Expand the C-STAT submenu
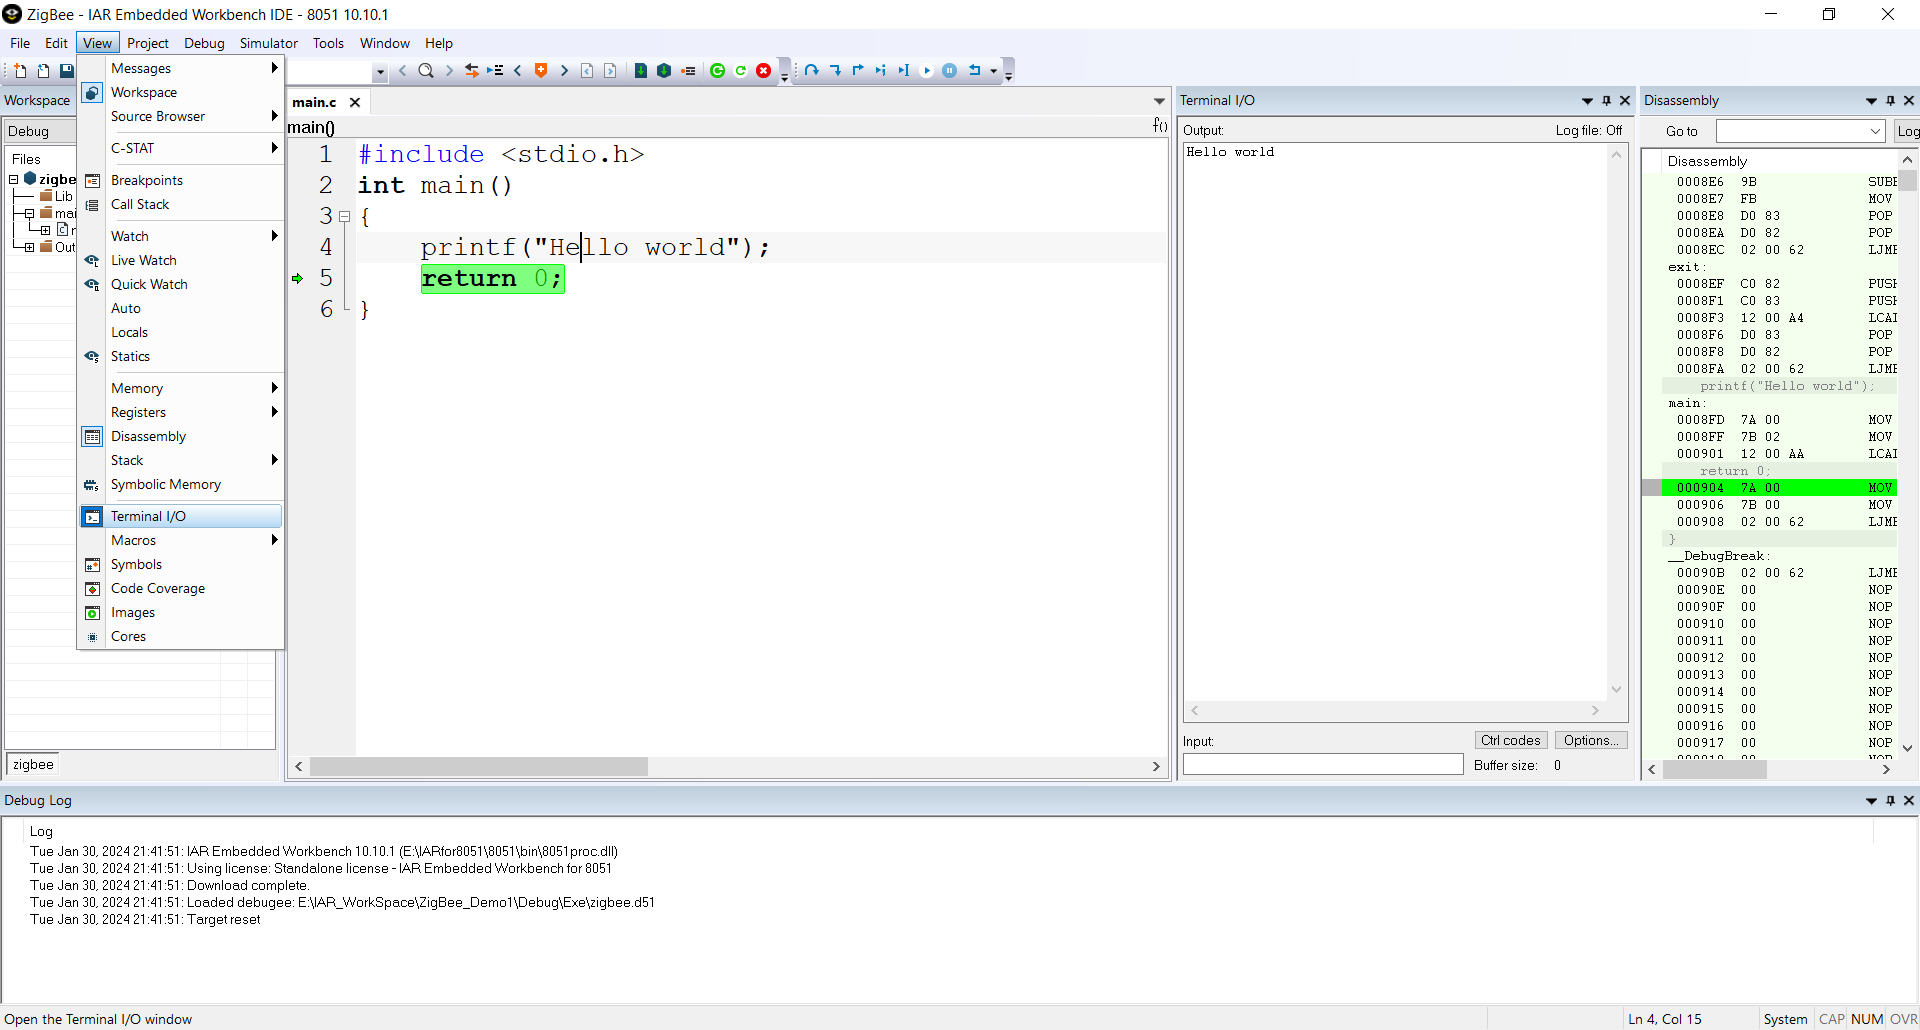 (x=181, y=148)
